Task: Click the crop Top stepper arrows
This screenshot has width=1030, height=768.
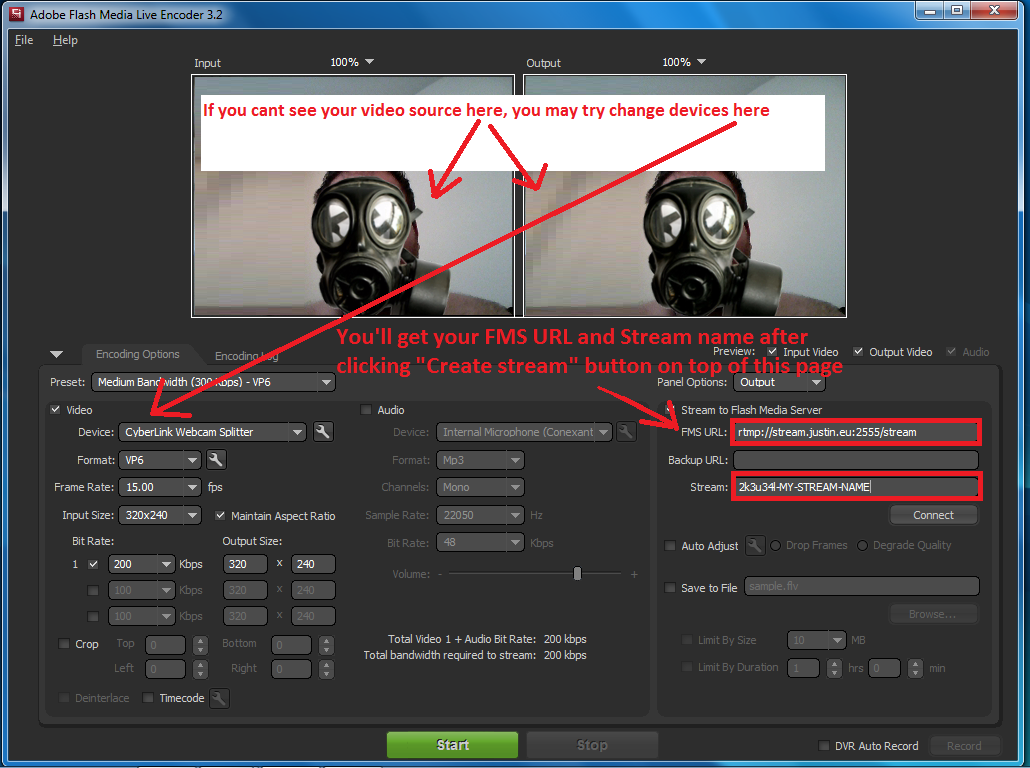Action: point(200,645)
